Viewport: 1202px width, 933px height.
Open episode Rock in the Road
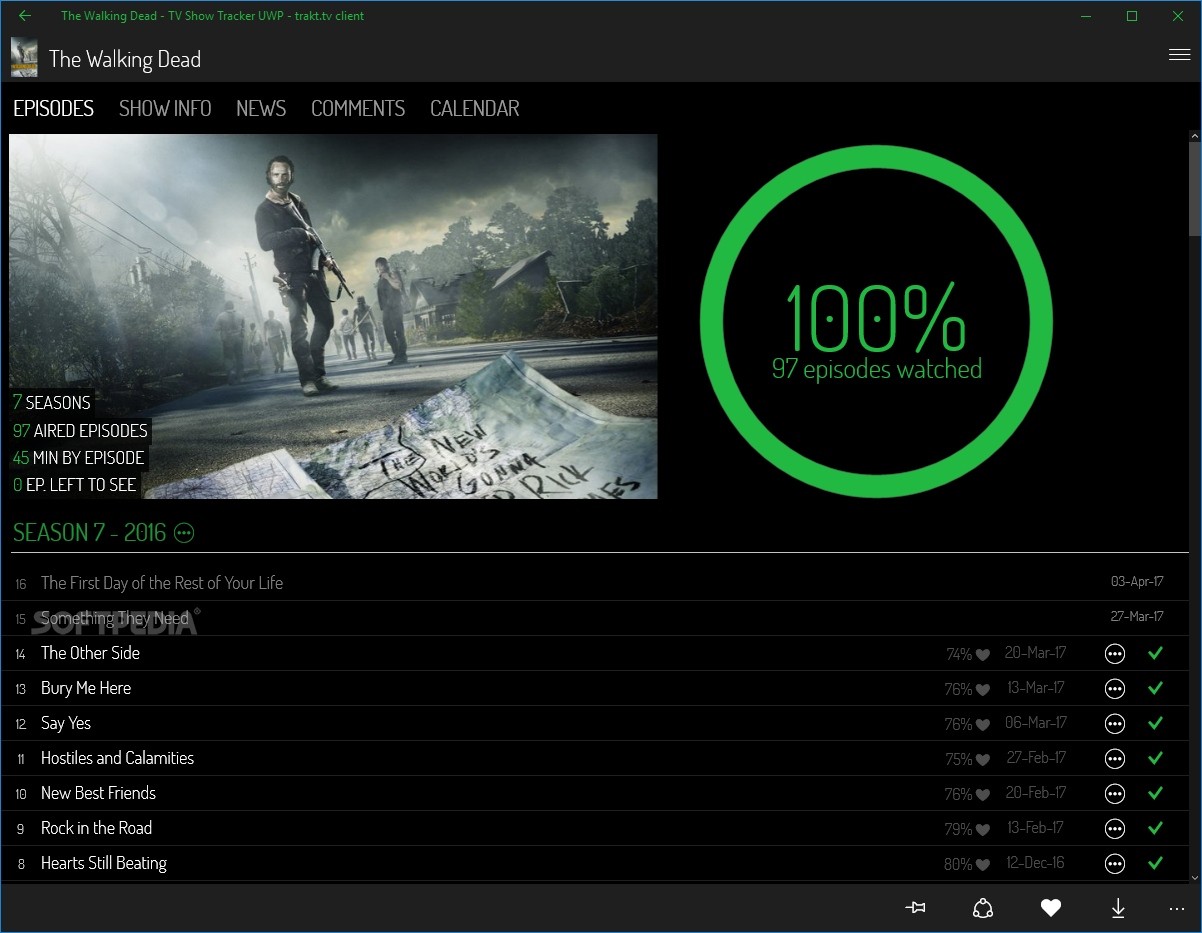pos(96,828)
